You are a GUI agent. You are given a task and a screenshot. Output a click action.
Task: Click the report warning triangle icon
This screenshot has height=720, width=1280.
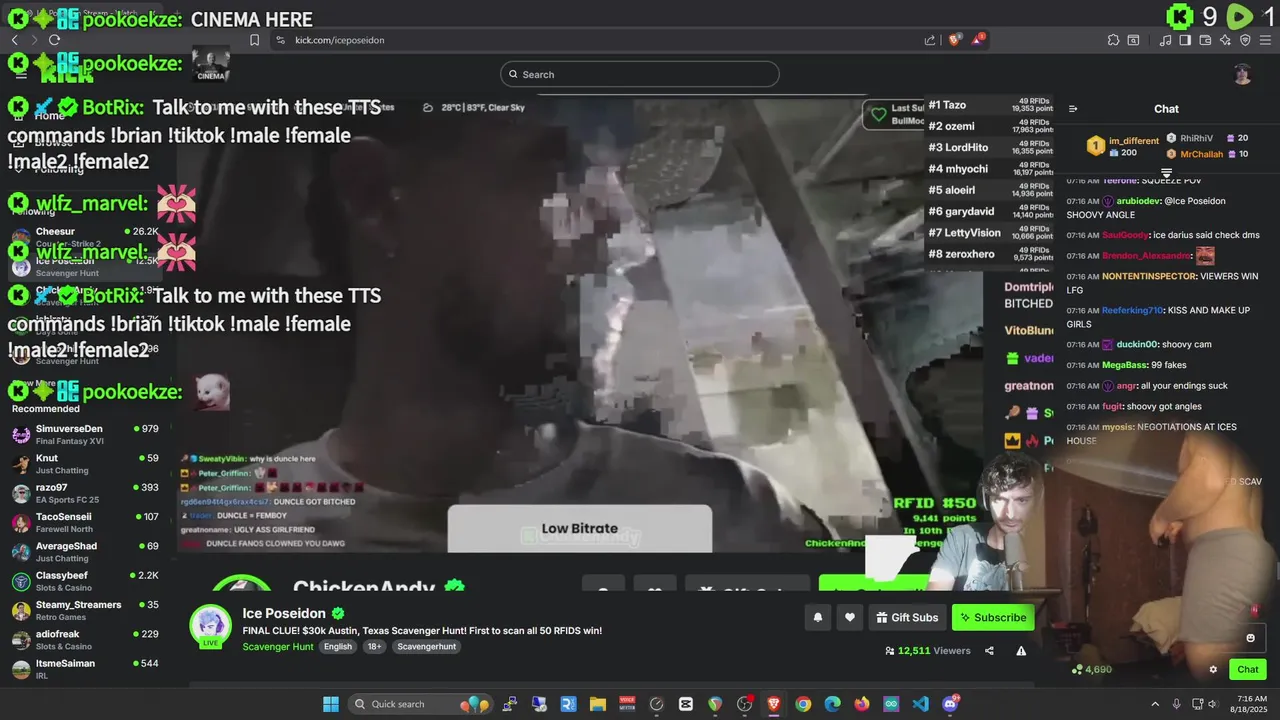1021,651
